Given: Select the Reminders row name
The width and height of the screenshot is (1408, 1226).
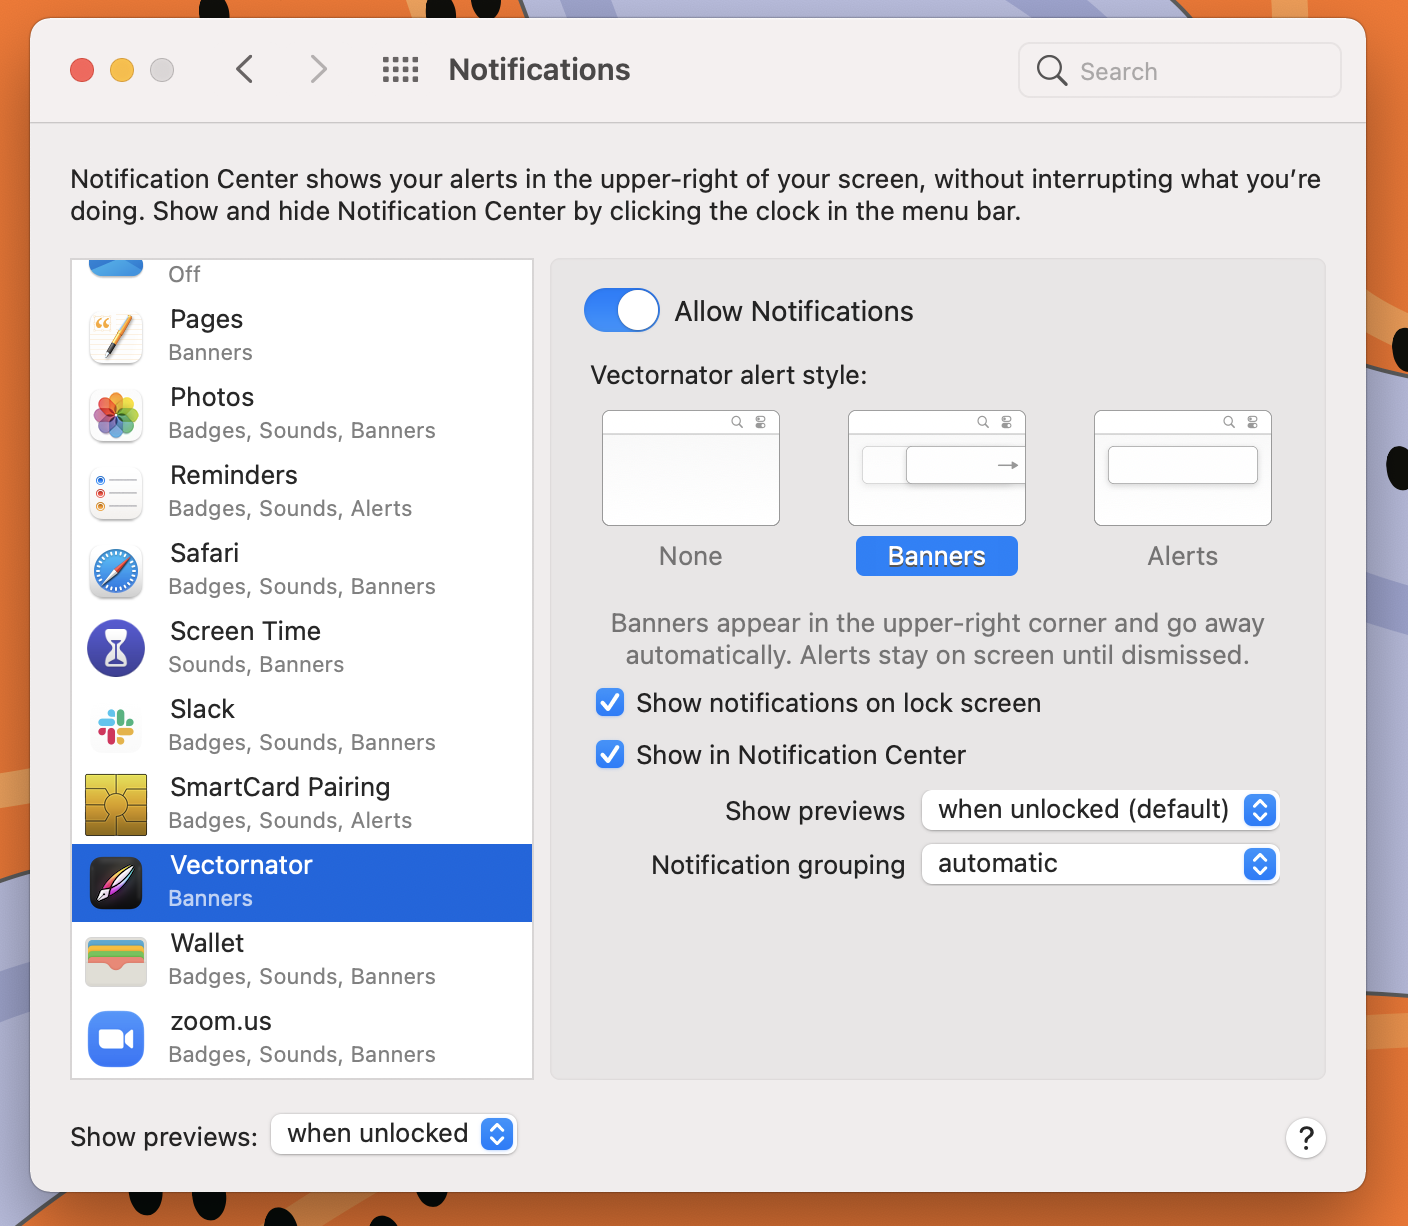Looking at the screenshot, I should tap(234, 475).
